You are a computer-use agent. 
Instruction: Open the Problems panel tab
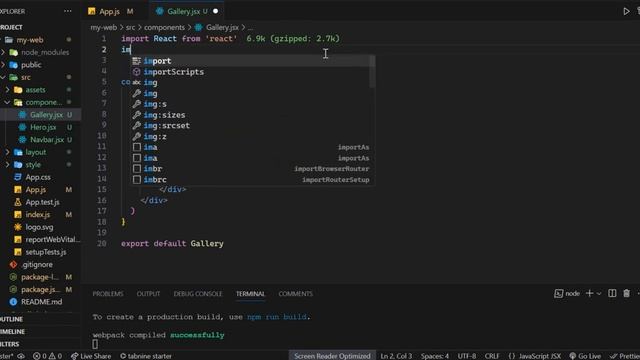[108, 293]
